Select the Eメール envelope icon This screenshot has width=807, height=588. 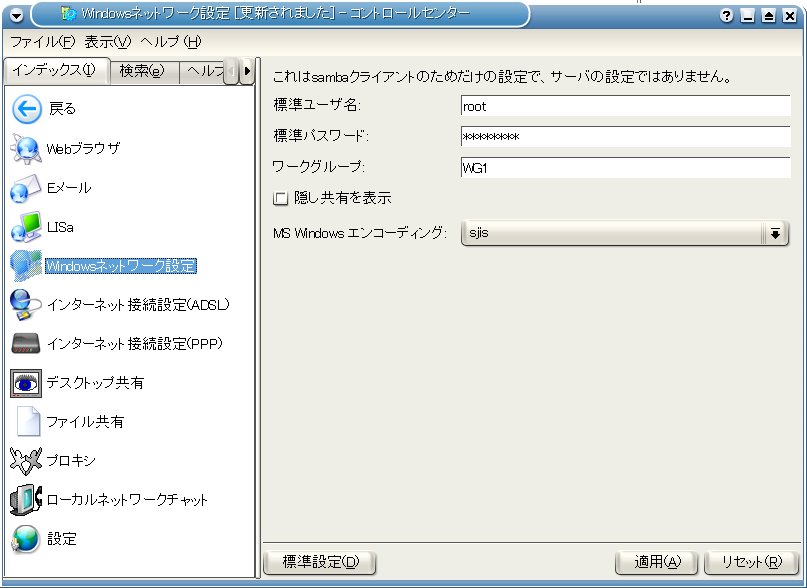(x=26, y=188)
